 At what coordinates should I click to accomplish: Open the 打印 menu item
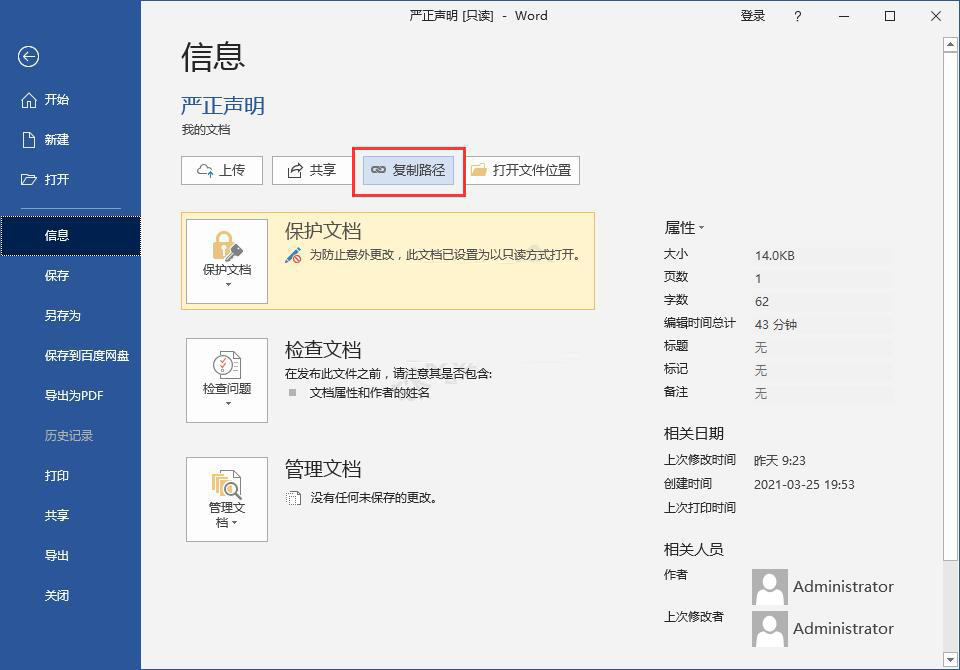click(x=57, y=476)
